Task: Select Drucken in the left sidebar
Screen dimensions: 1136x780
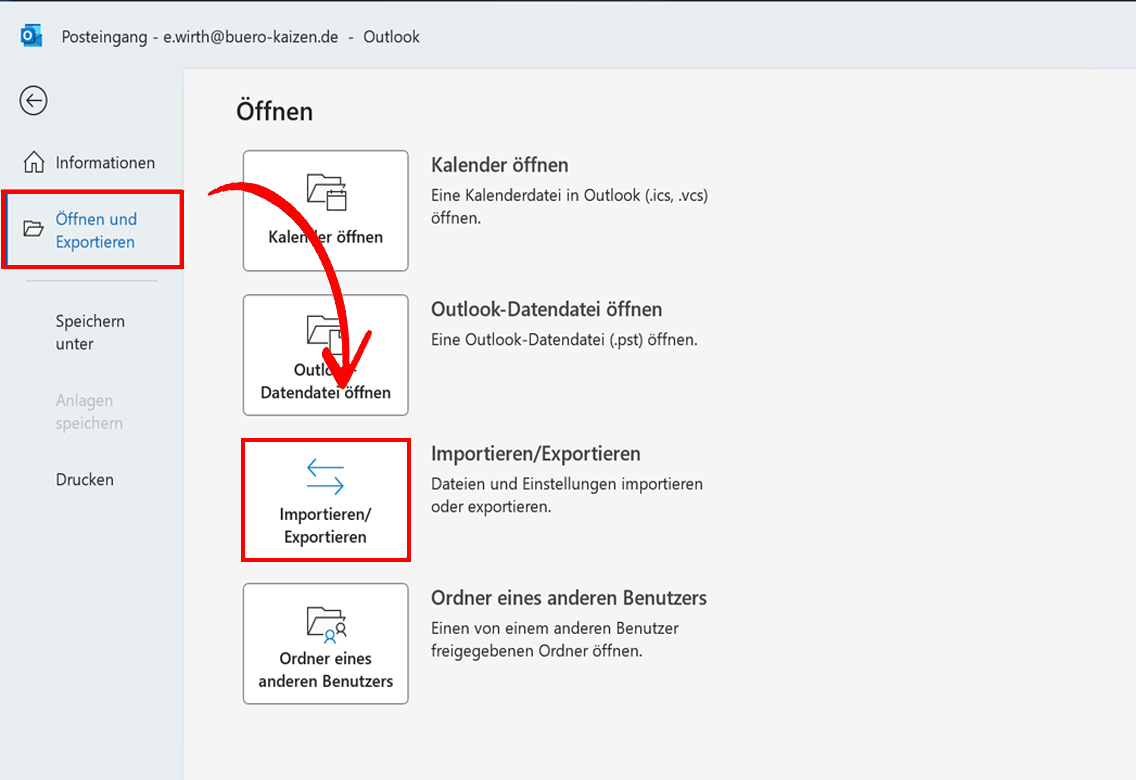Action: [85, 479]
